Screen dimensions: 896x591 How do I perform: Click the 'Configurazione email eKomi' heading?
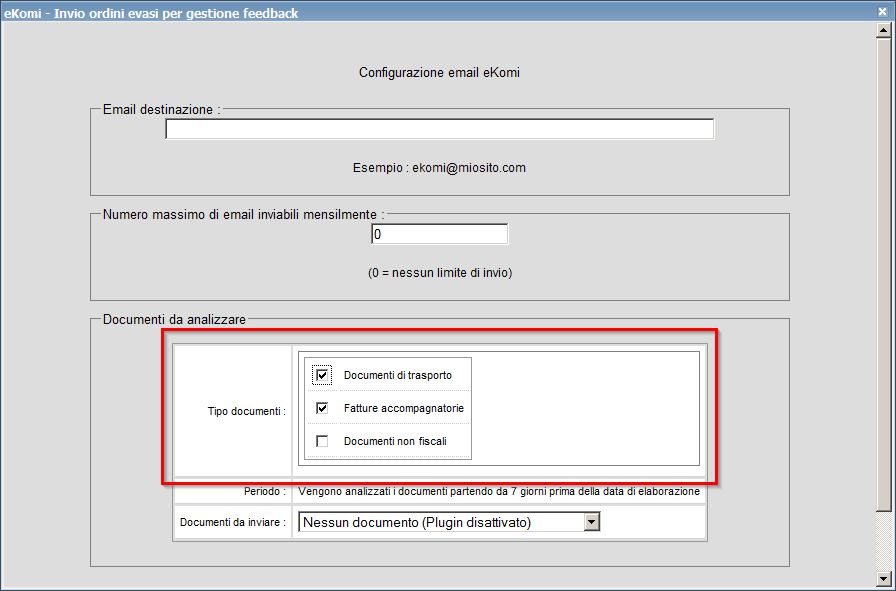click(439, 73)
